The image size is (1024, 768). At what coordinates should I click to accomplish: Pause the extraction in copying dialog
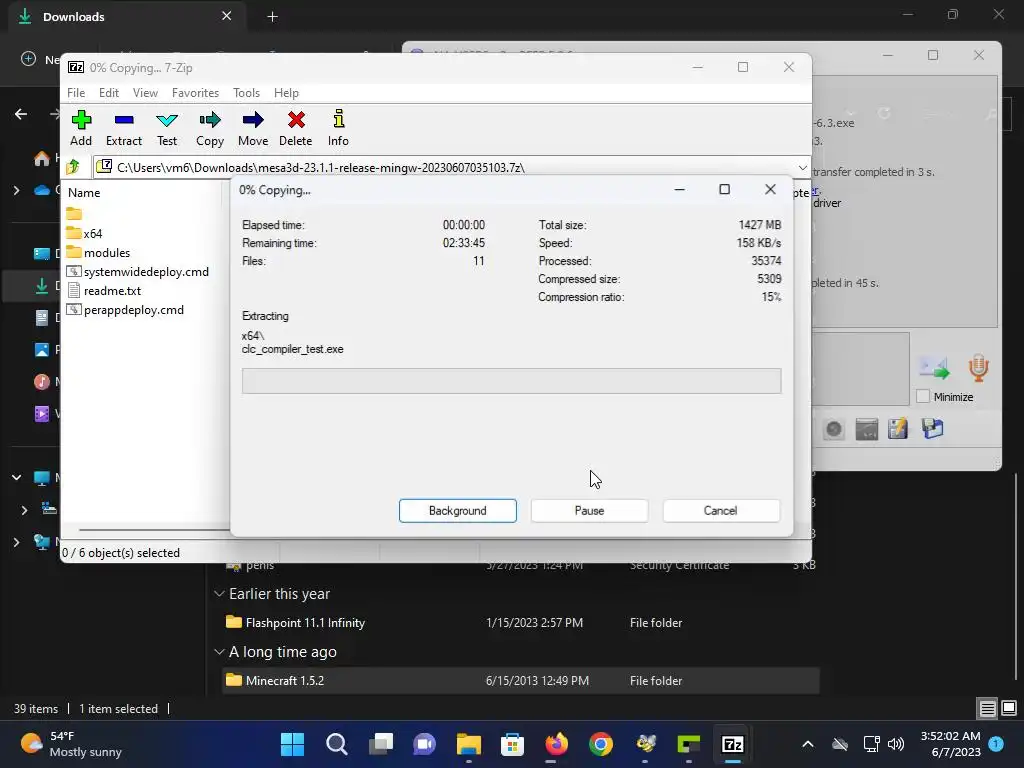click(x=589, y=511)
